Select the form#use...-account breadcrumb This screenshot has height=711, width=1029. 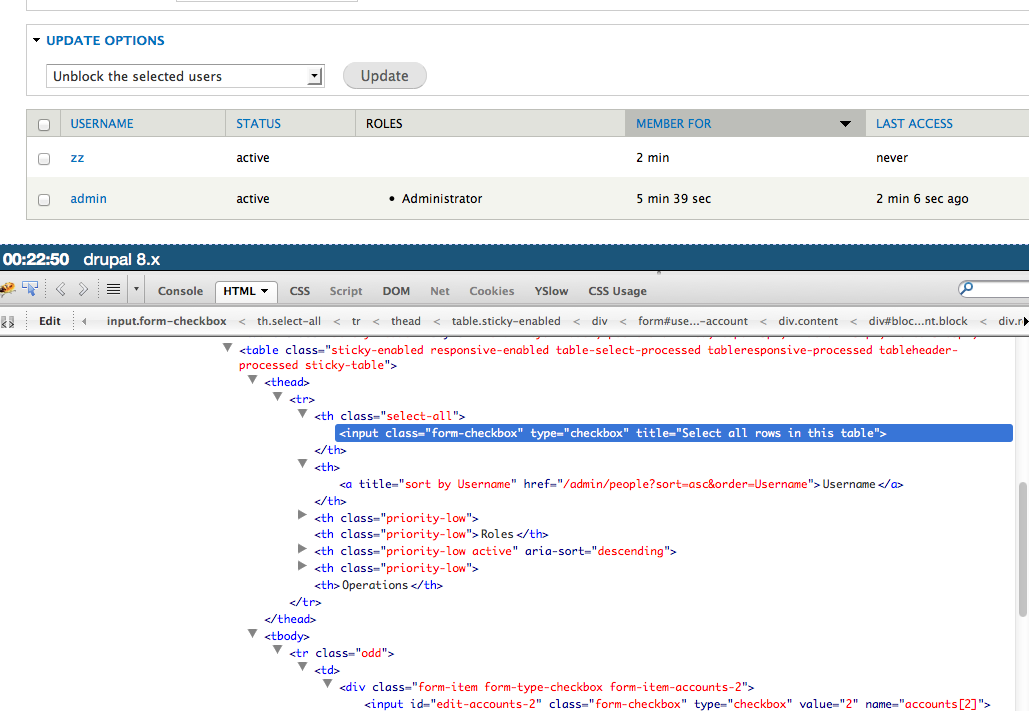tap(693, 321)
